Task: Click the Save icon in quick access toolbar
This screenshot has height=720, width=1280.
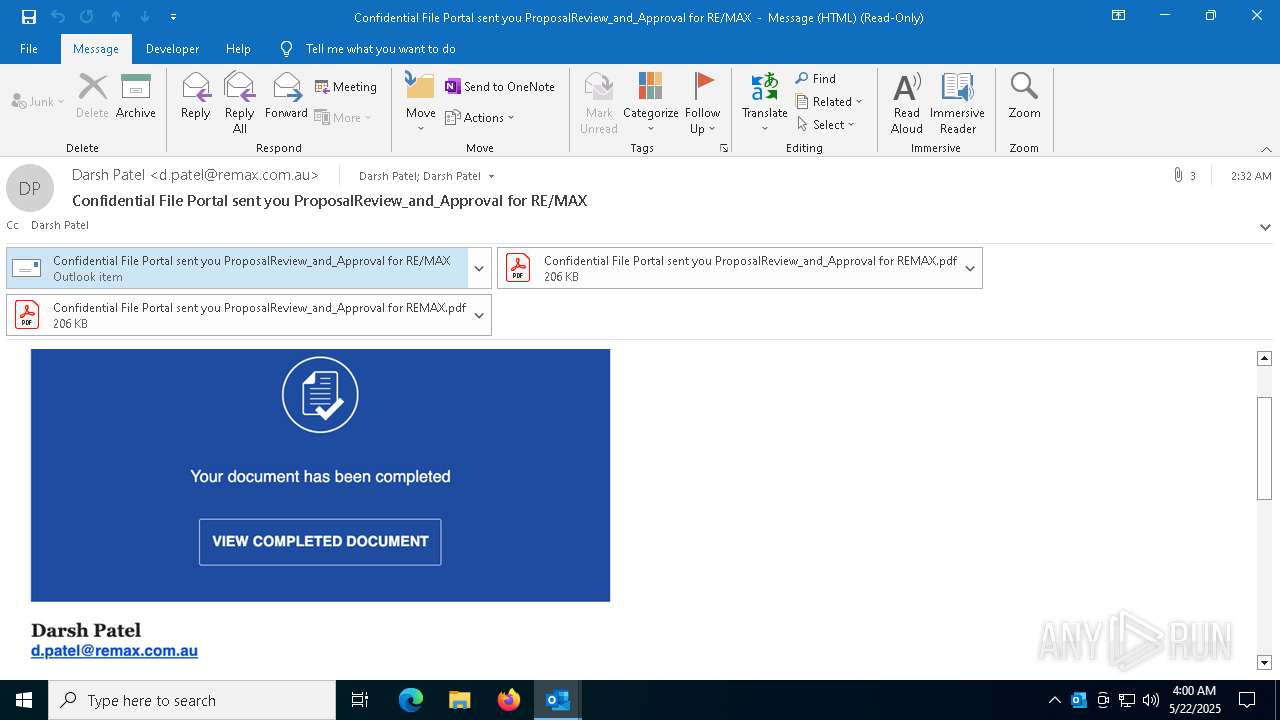Action: (29, 17)
